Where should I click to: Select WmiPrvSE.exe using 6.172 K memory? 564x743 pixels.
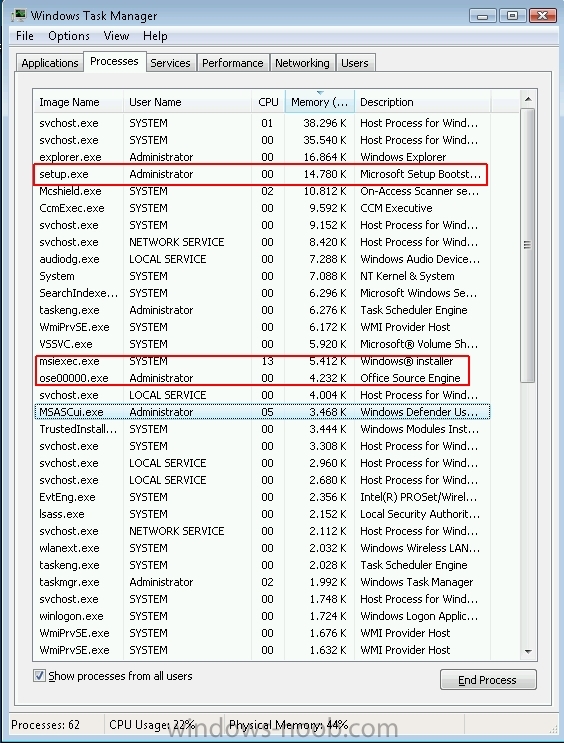[262, 327]
